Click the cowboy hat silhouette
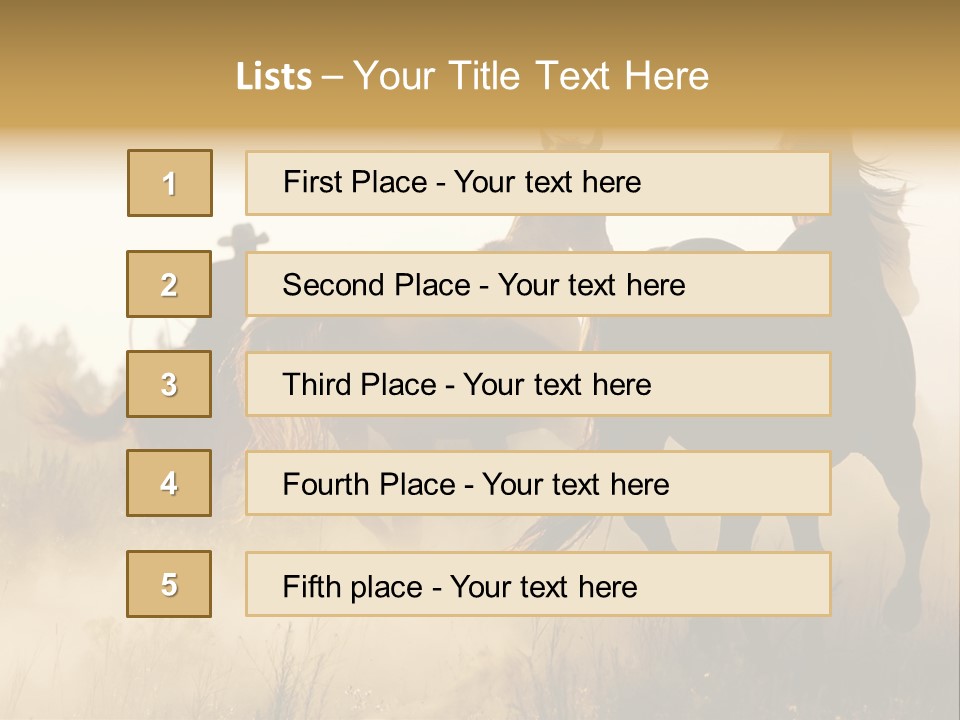 coord(240,238)
